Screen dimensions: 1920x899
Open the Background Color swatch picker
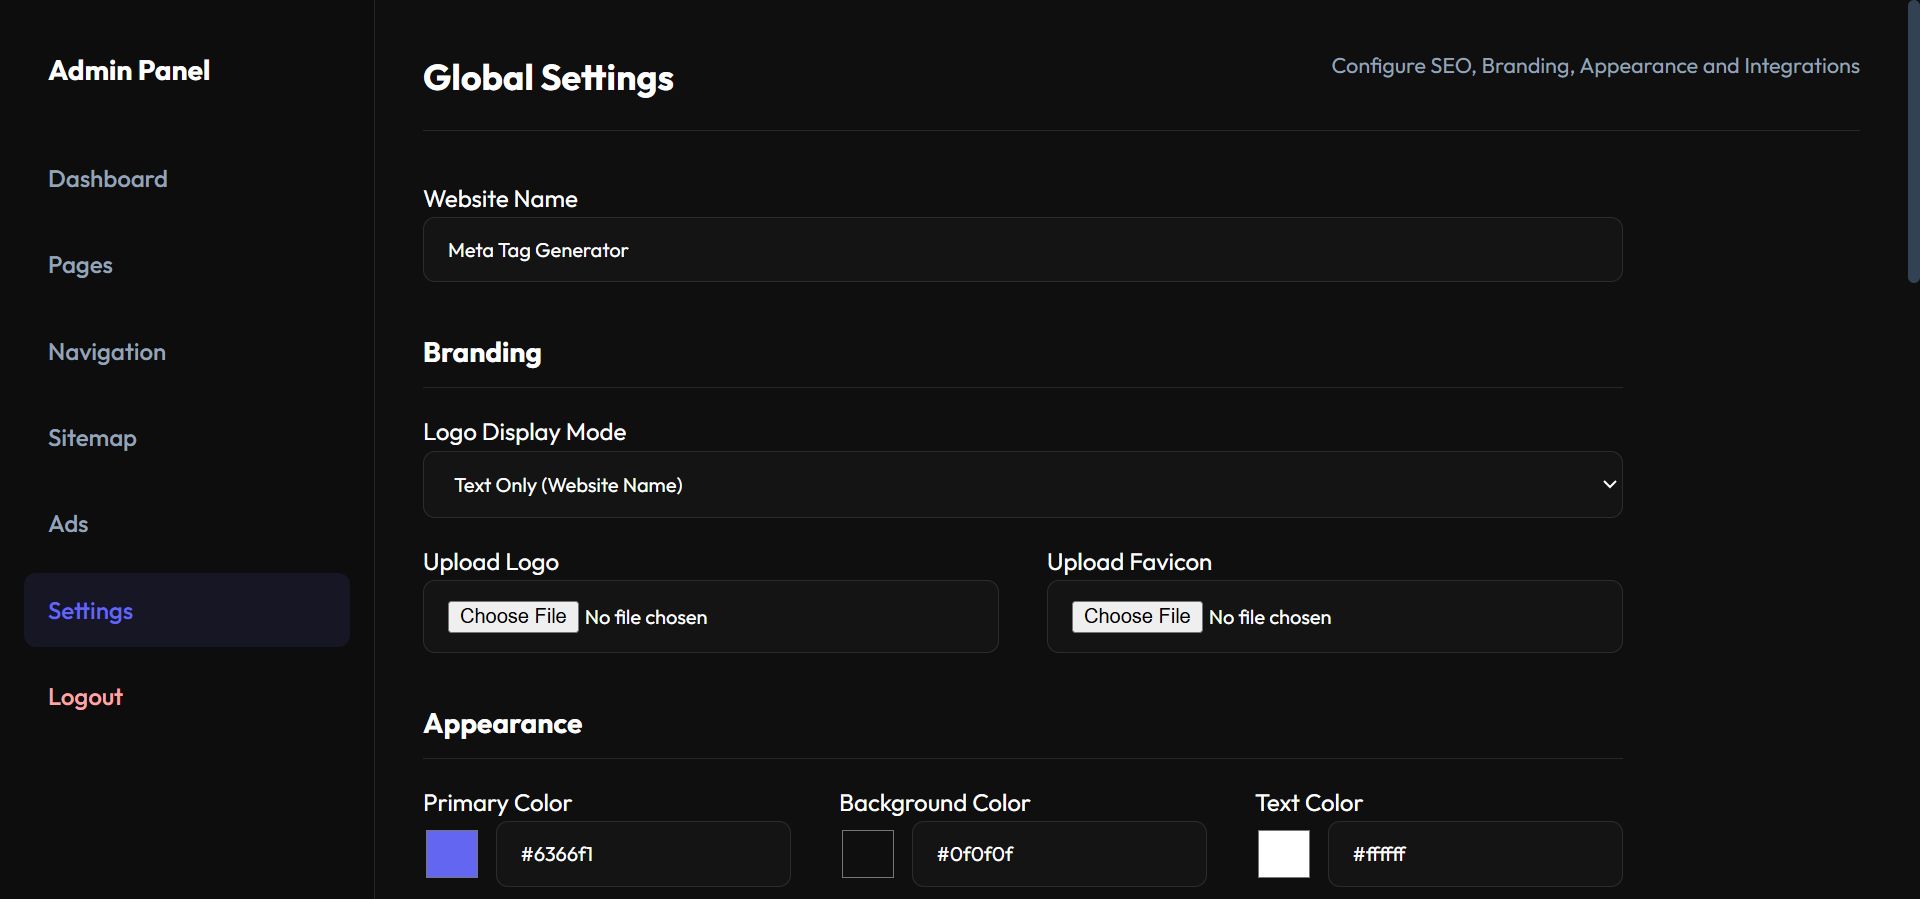tap(868, 854)
